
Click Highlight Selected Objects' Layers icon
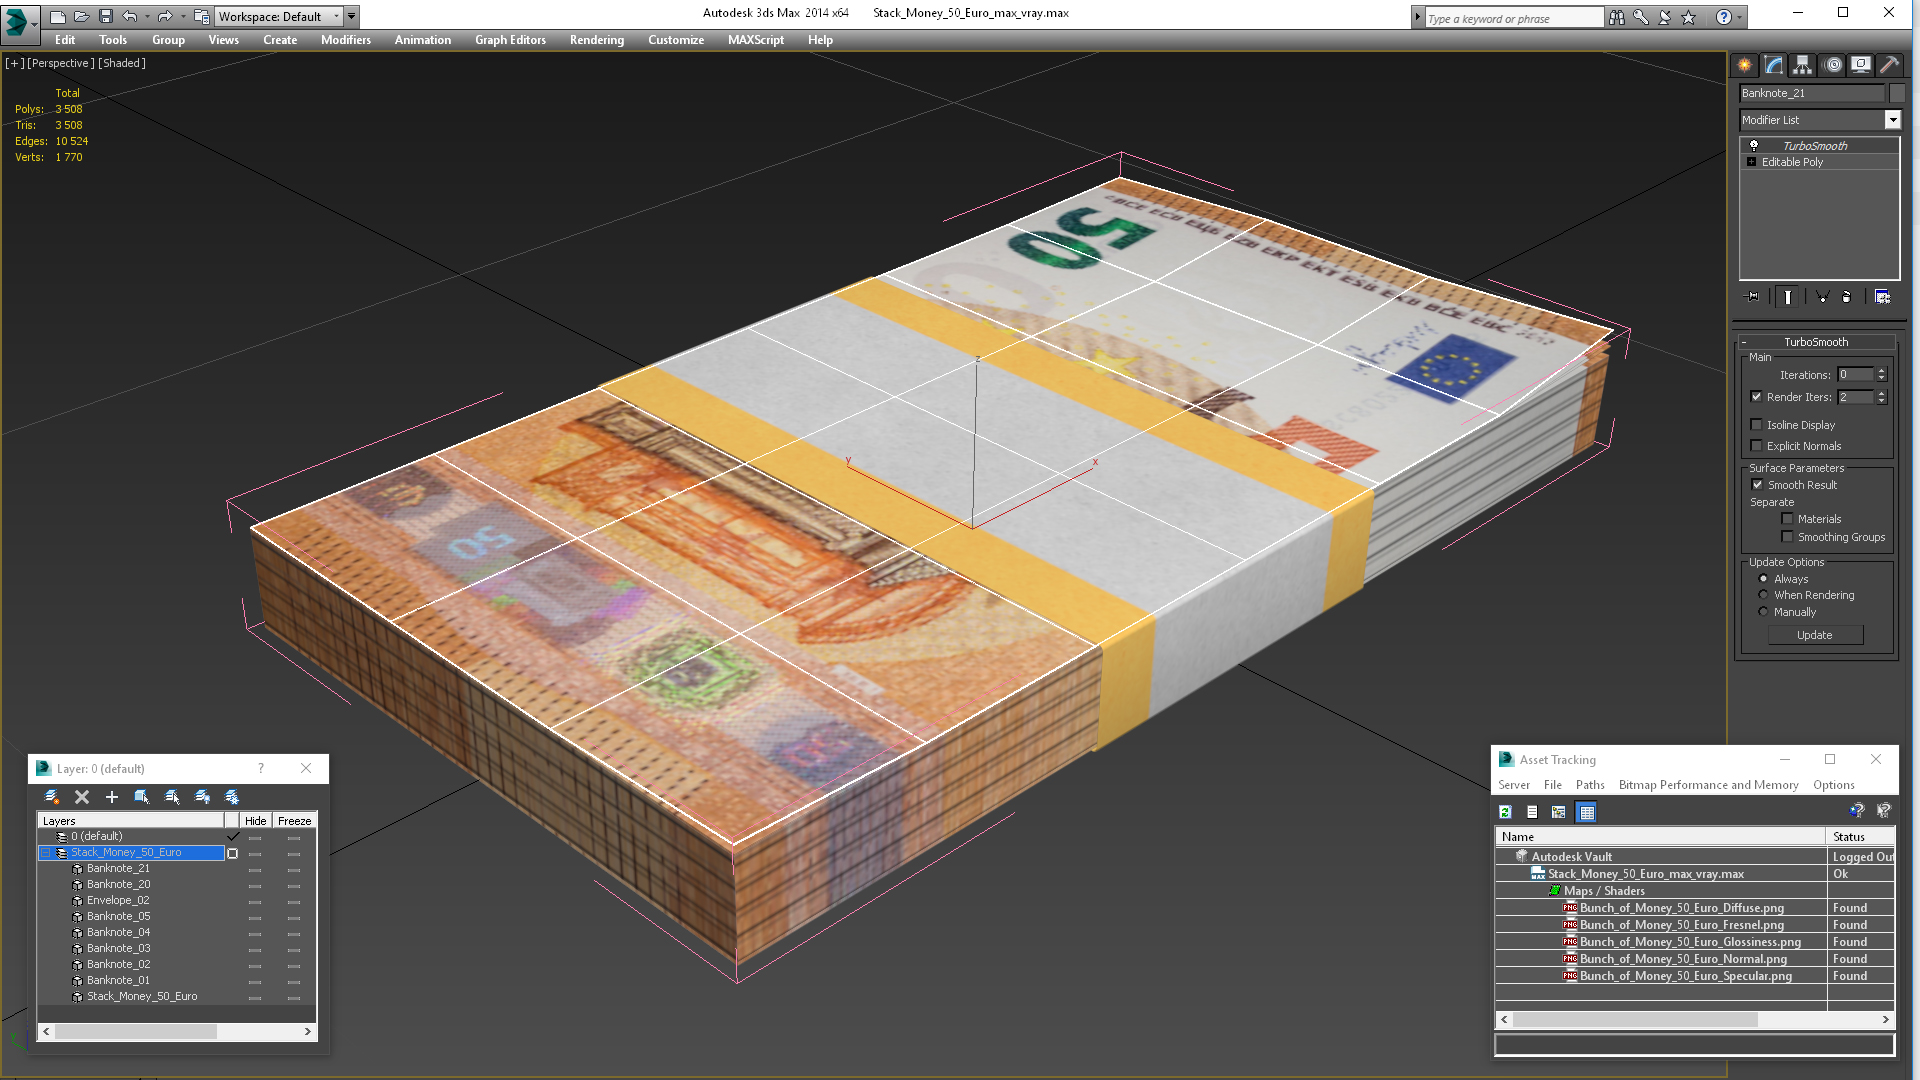(172, 797)
